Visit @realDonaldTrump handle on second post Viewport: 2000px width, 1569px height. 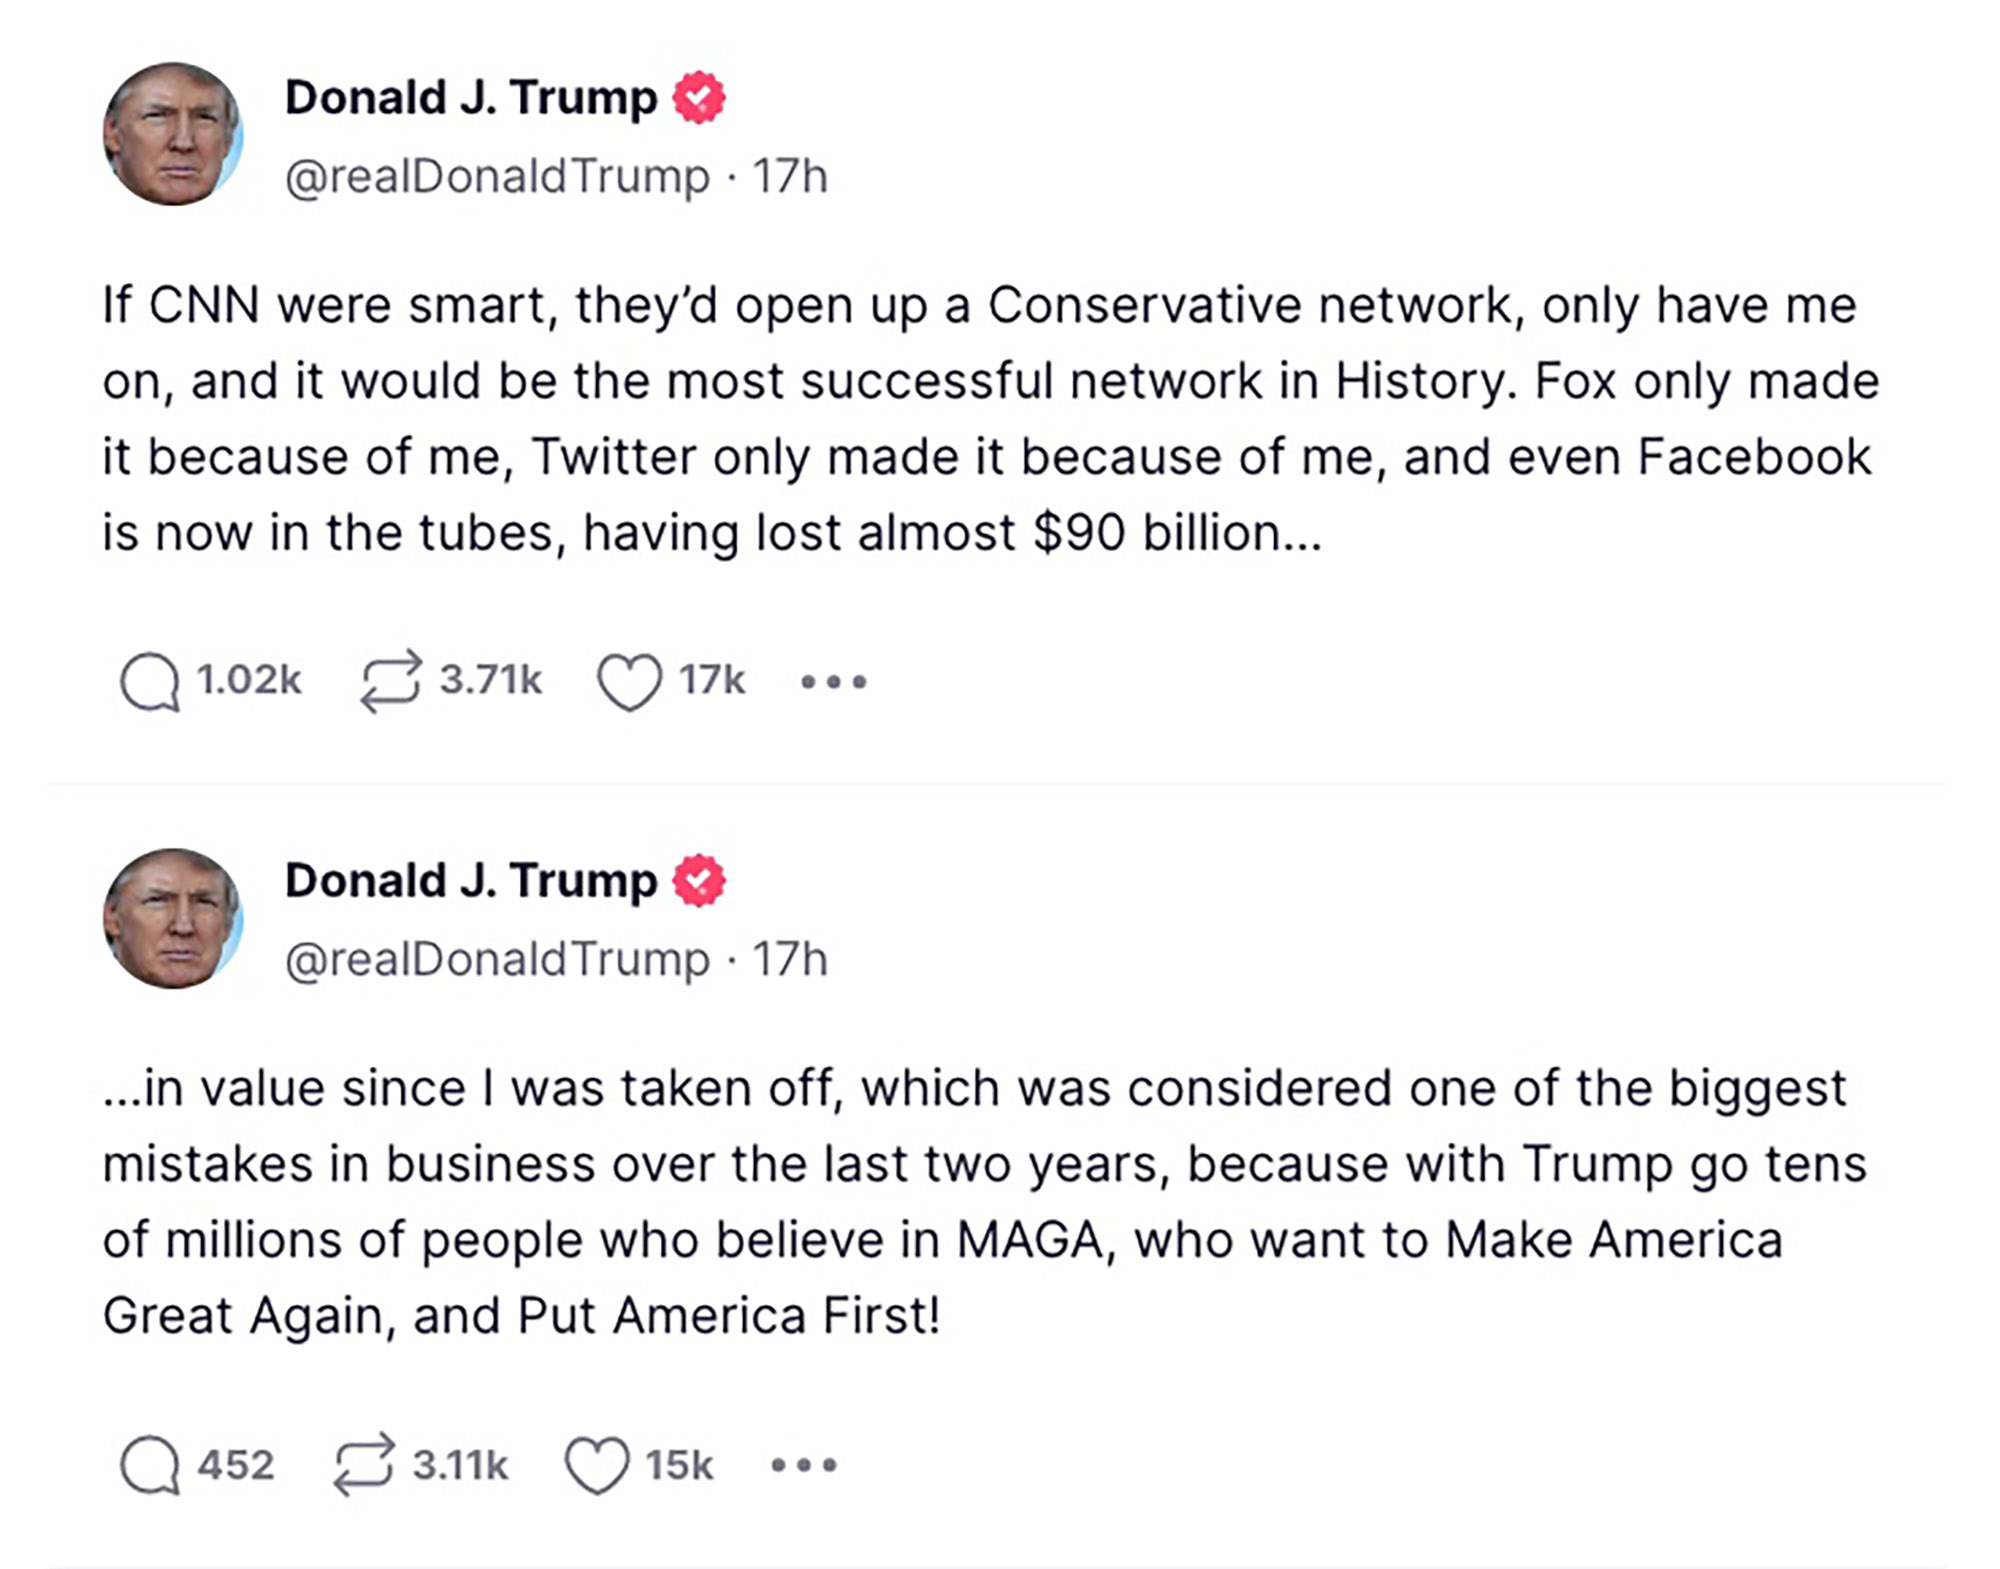coord(497,960)
